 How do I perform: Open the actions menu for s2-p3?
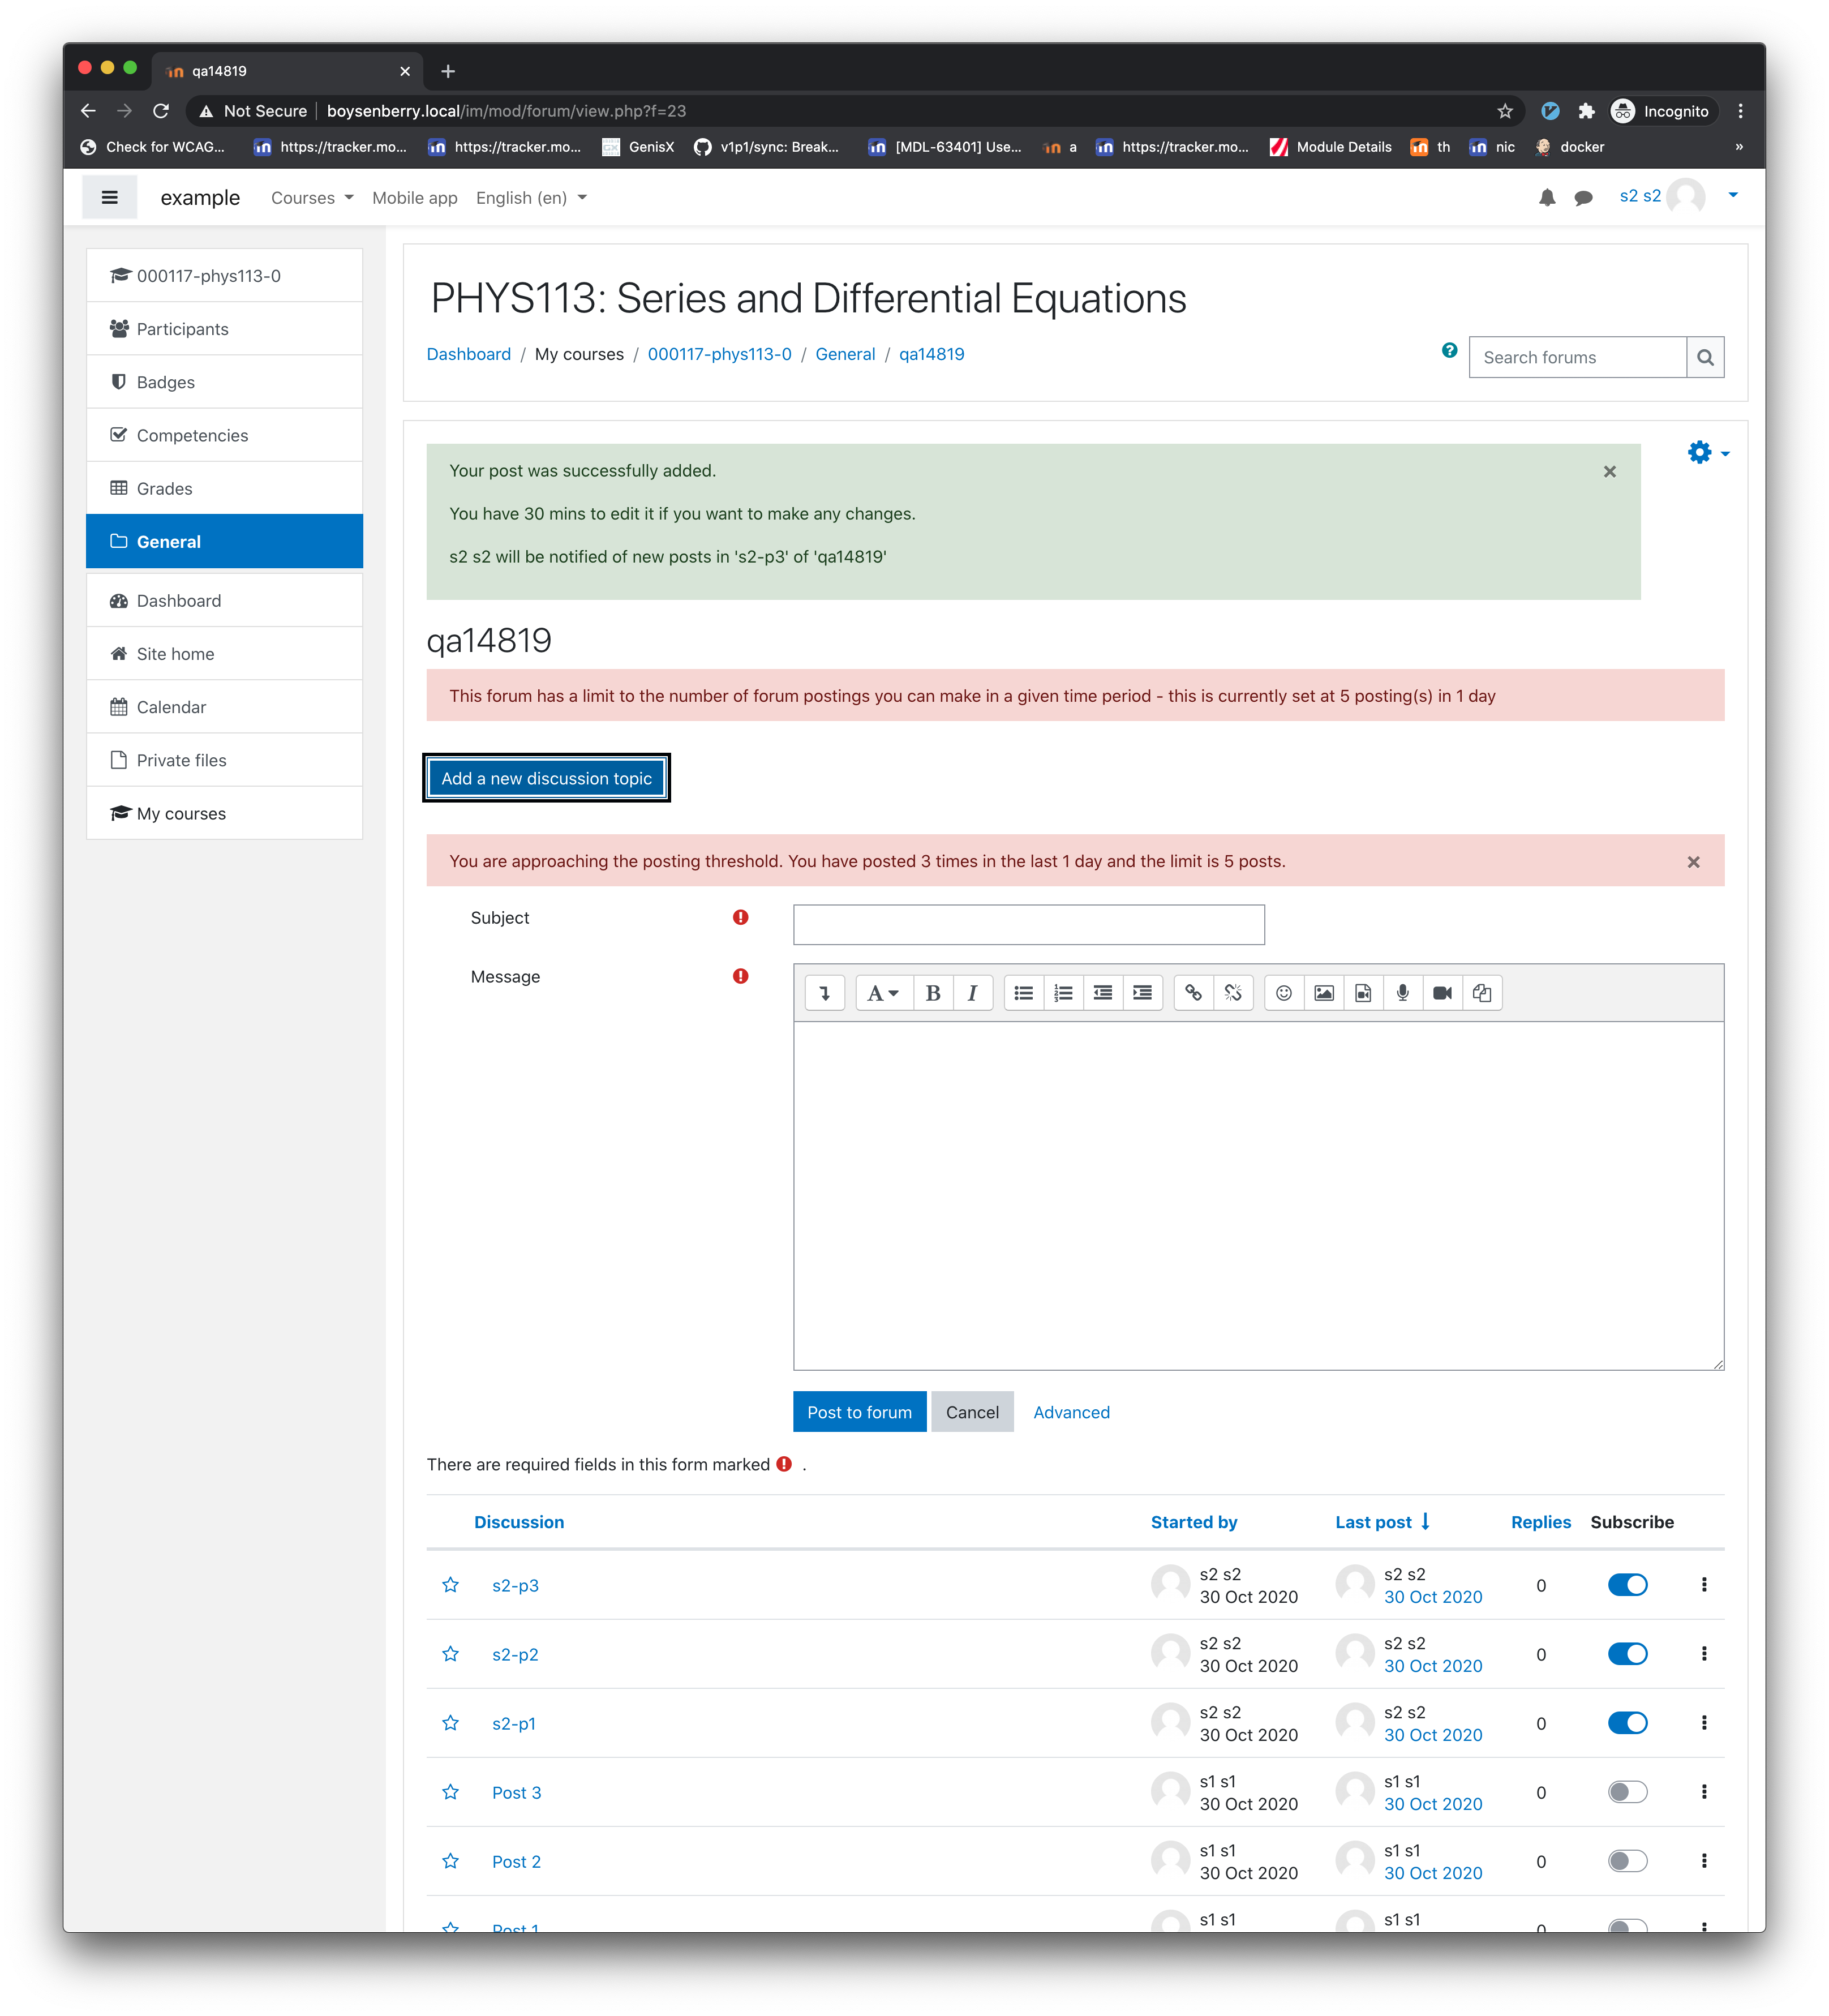click(1704, 1585)
